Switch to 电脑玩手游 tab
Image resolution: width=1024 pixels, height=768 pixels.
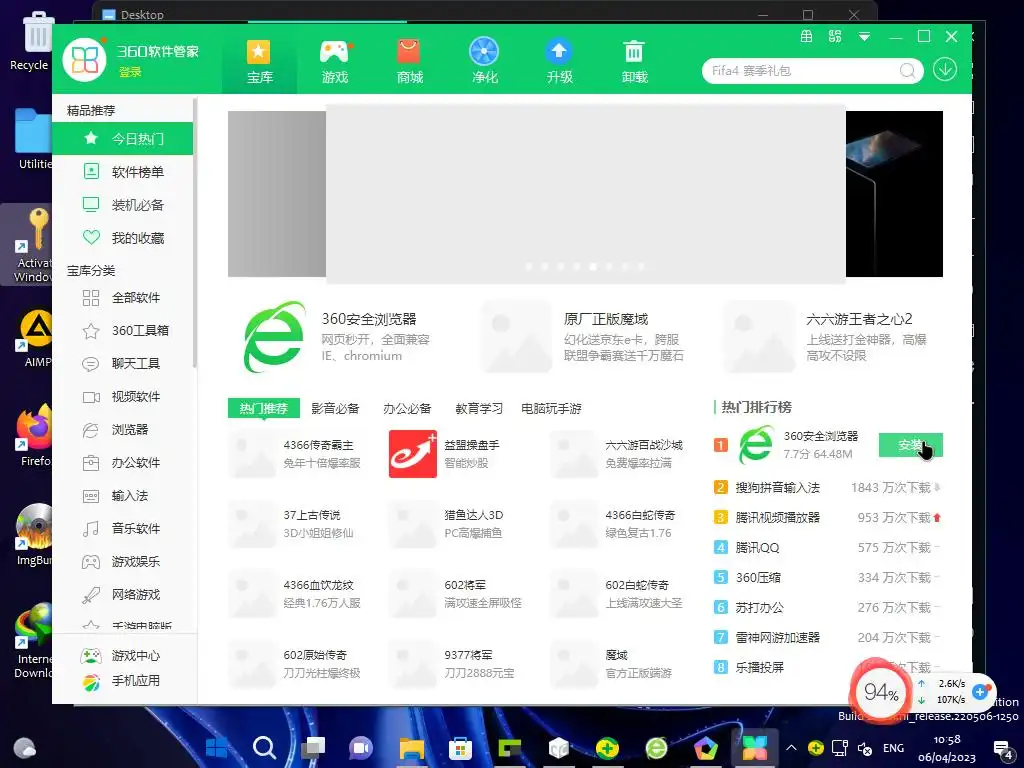click(551, 408)
